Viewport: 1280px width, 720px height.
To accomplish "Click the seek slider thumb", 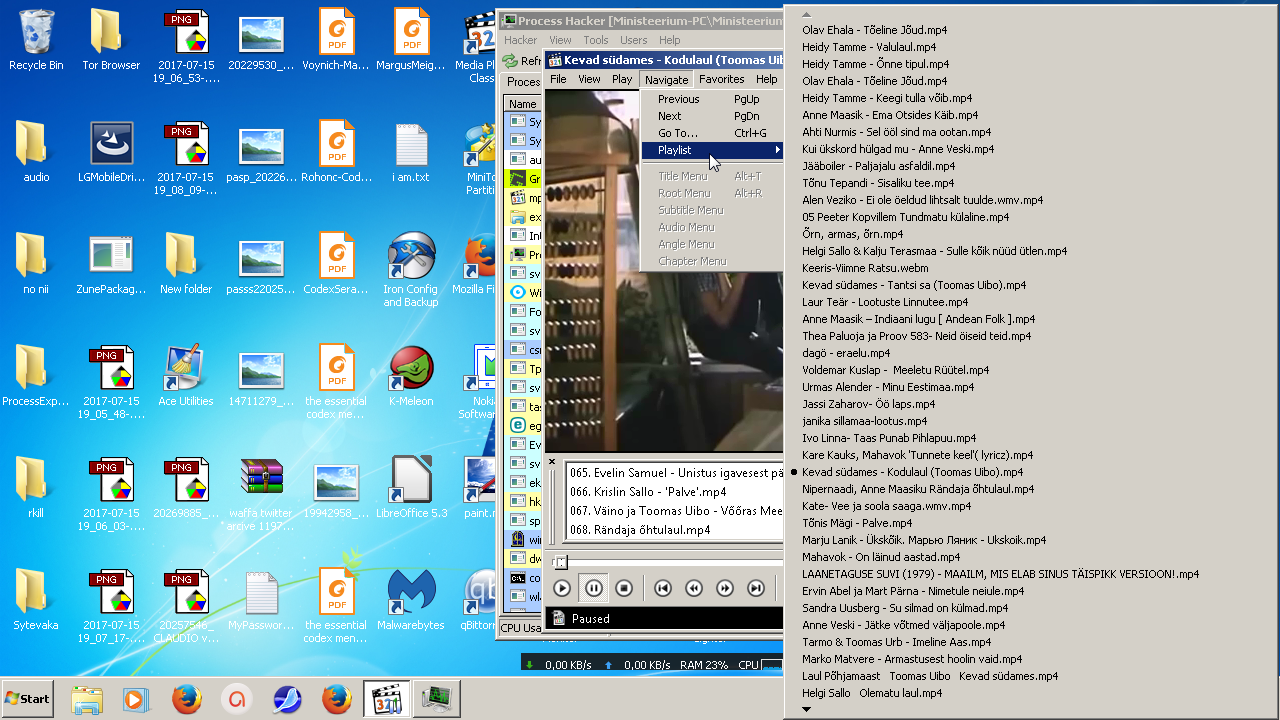I will (561, 562).
